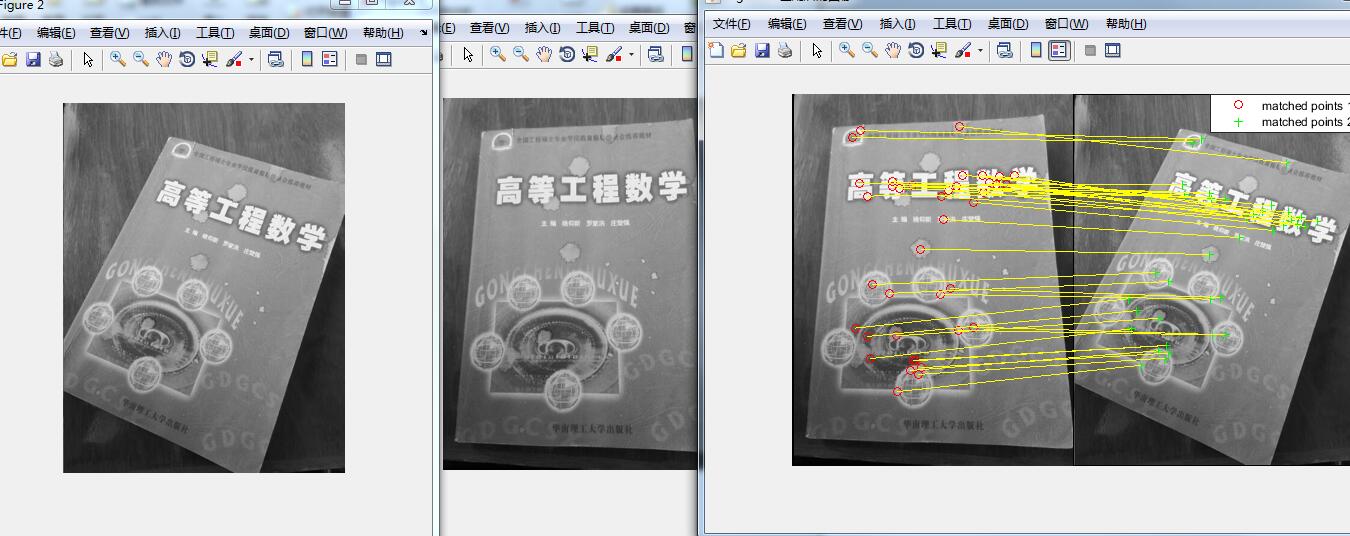Toggle Insert Legend in Figure 2 window
Viewport: 1350px width, 536px height.
pos(330,60)
